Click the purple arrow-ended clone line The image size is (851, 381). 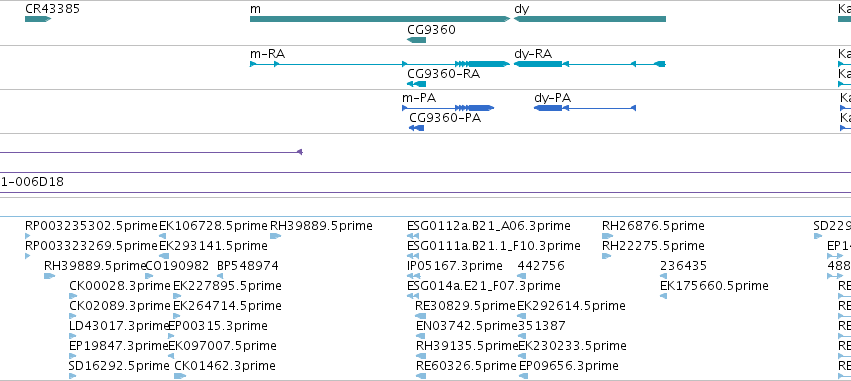point(151,152)
